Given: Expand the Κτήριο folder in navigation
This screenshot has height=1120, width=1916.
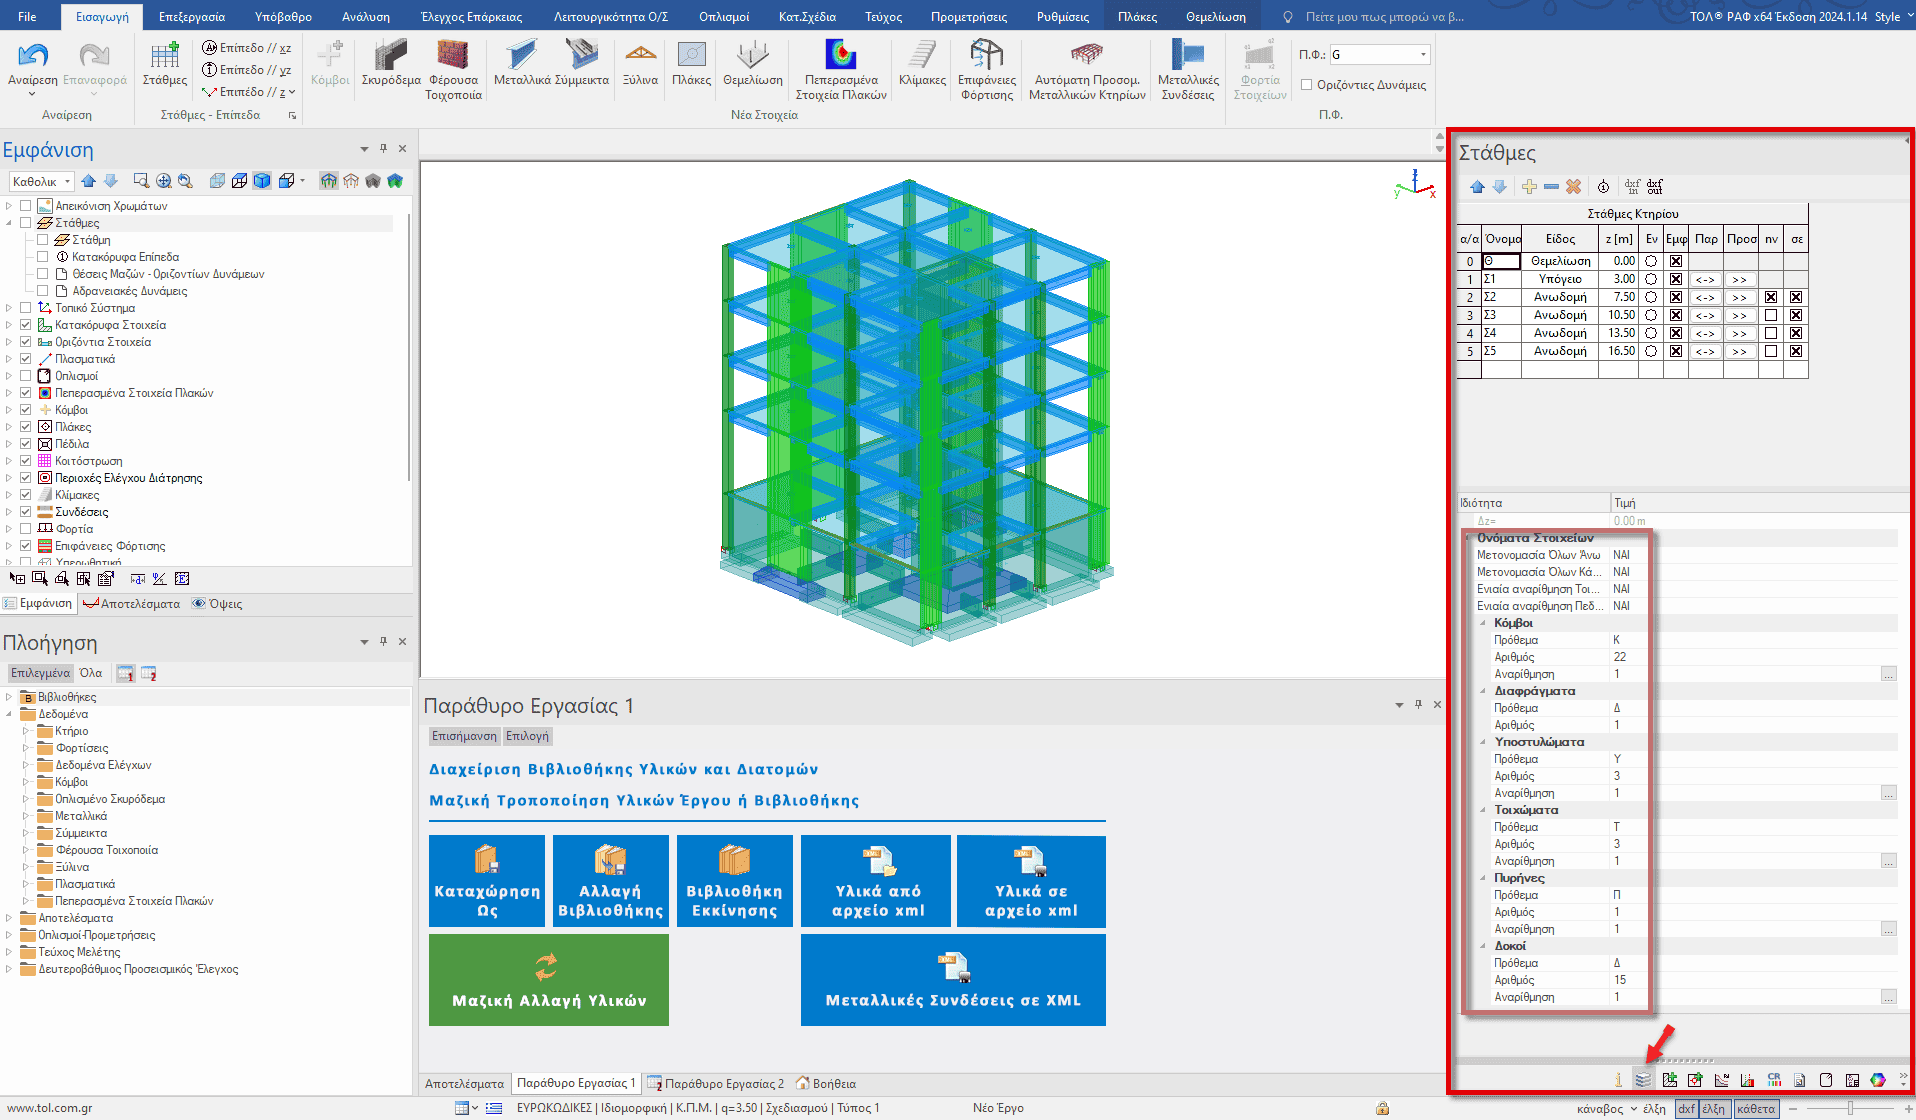Looking at the screenshot, I should tap(26, 731).
